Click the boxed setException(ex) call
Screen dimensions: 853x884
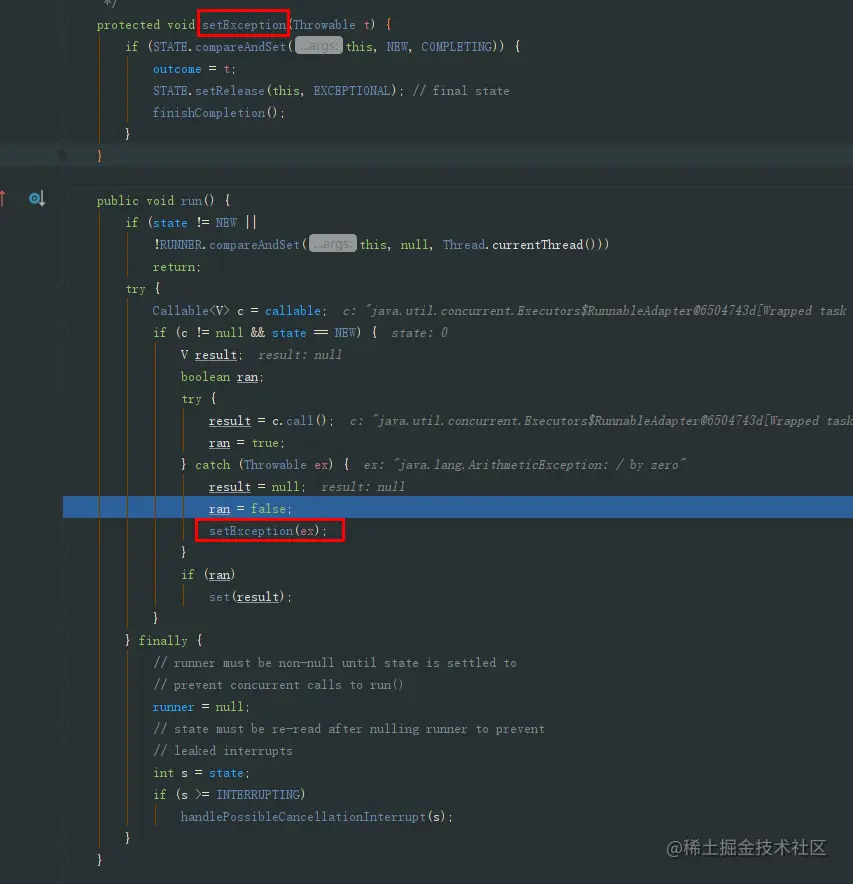pyautogui.click(x=269, y=531)
